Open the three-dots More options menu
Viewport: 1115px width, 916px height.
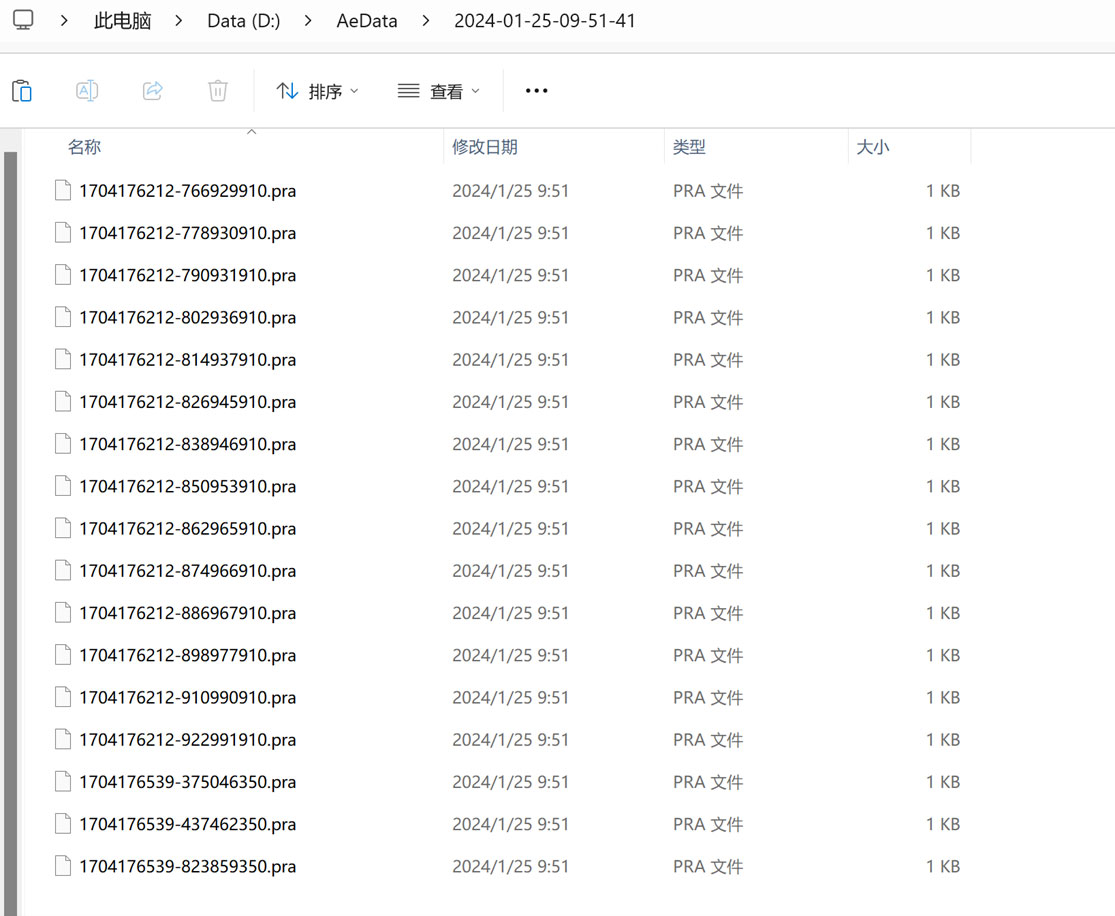[536, 91]
